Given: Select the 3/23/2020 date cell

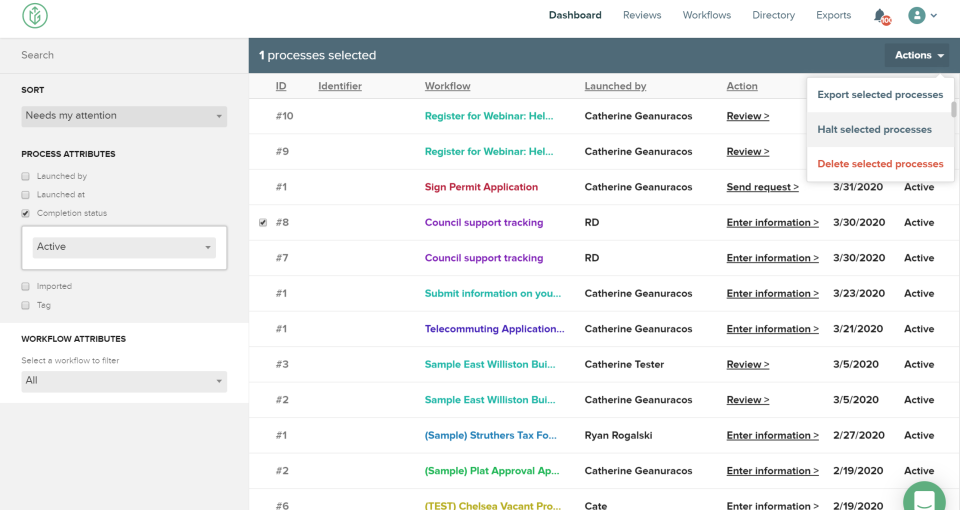Looking at the screenshot, I should click(x=859, y=294).
